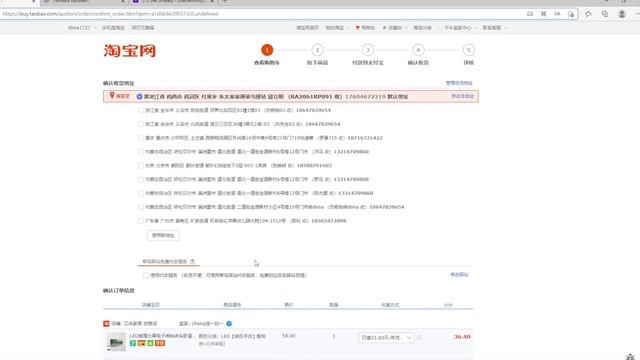The image size is (640, 360).
Task: Open the LED product thumbnail image
Action: click(x=116, y=342)
